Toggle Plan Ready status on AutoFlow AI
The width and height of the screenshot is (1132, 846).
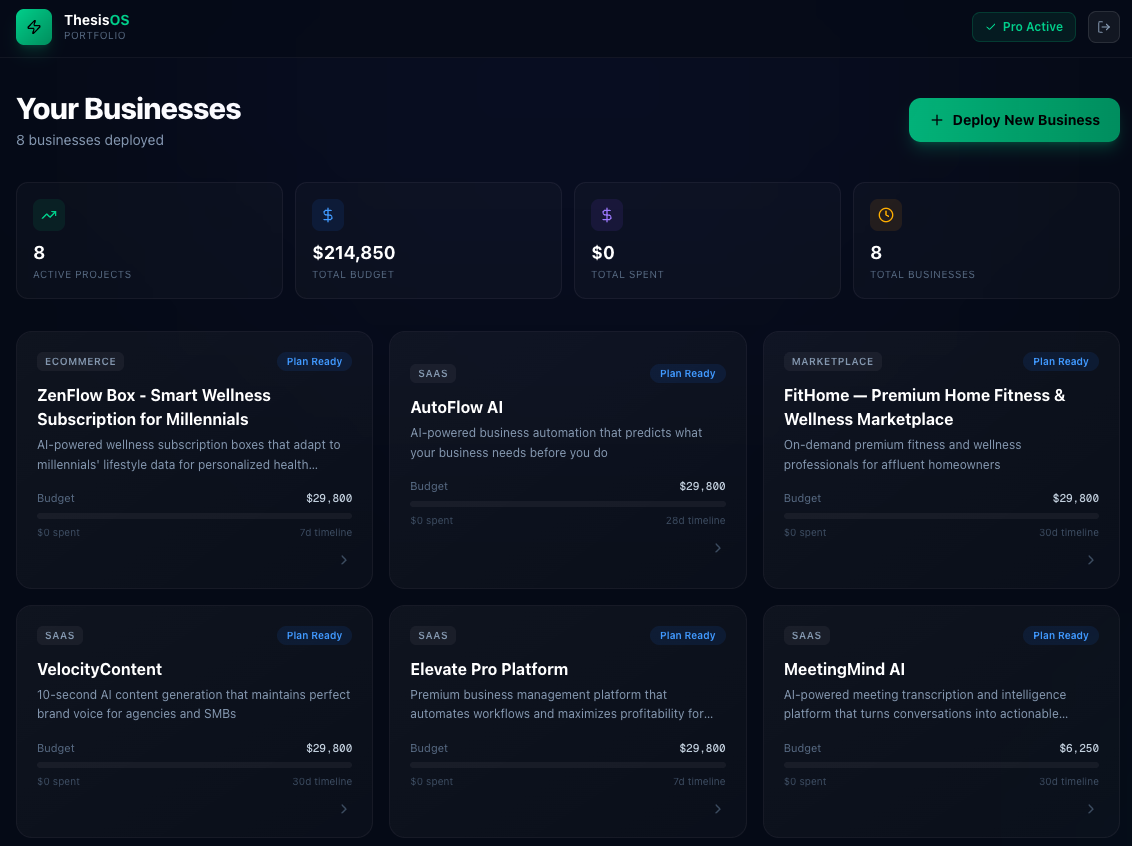pyautogui.click(x=687, y=373)
